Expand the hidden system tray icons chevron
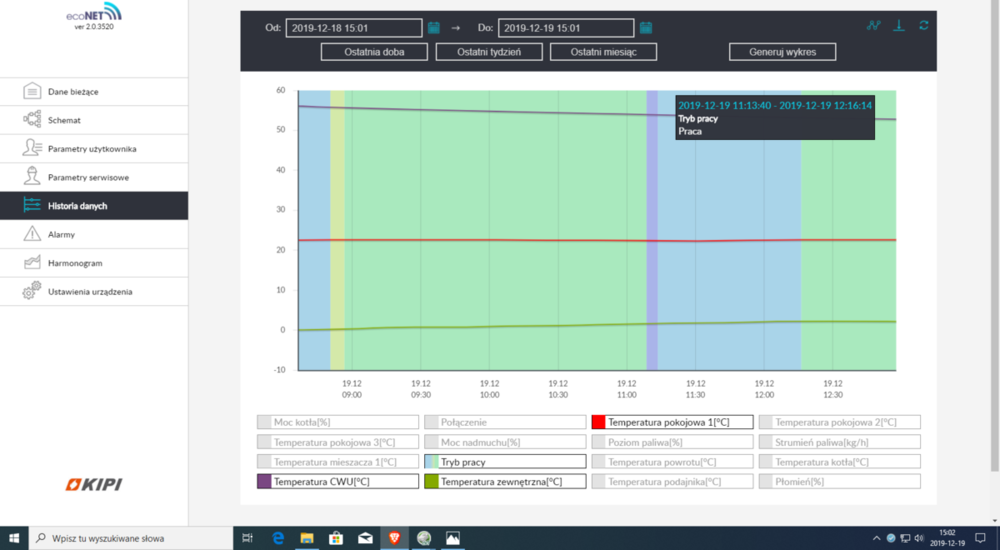1000x550 pixels. [876, 538]
